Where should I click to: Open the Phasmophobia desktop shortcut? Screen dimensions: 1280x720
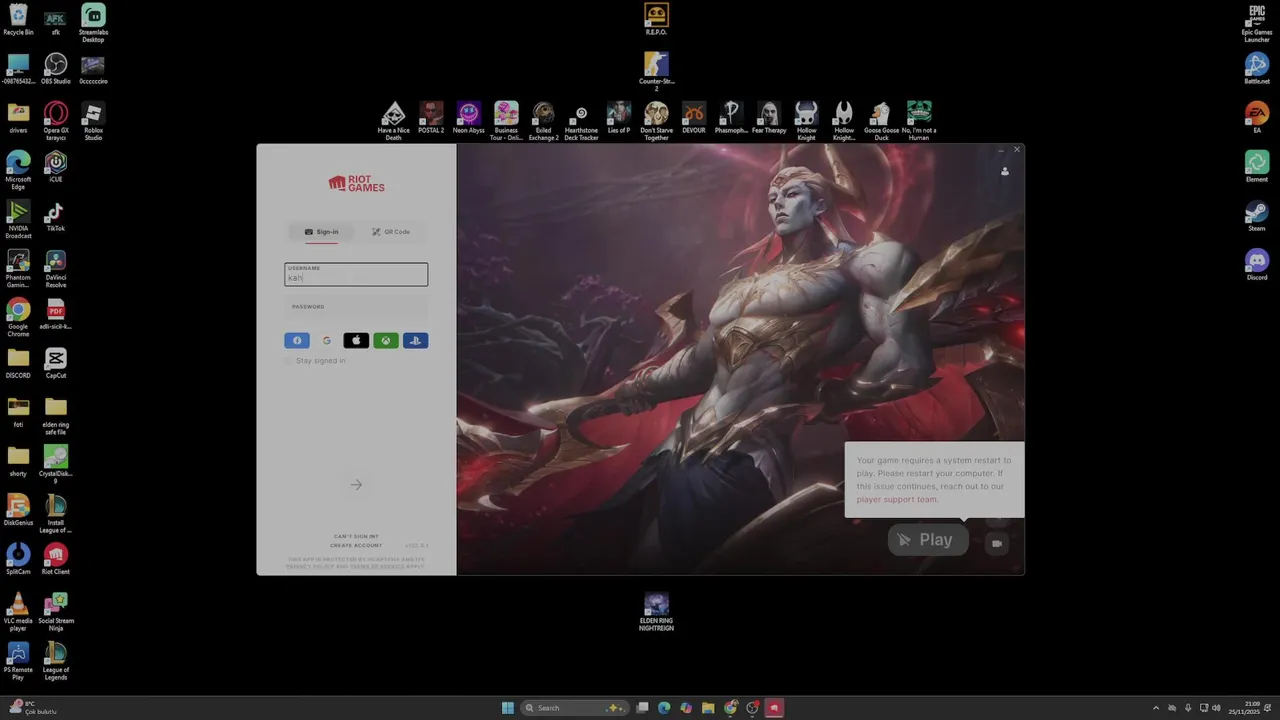731,117
